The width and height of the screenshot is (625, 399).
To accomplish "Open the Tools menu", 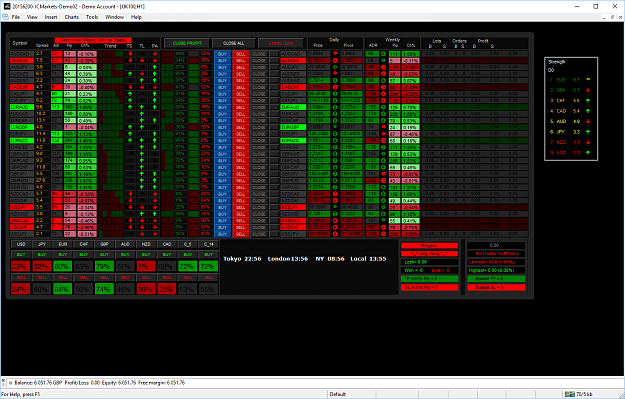I will pyautogui.click(x=92, y=17).
